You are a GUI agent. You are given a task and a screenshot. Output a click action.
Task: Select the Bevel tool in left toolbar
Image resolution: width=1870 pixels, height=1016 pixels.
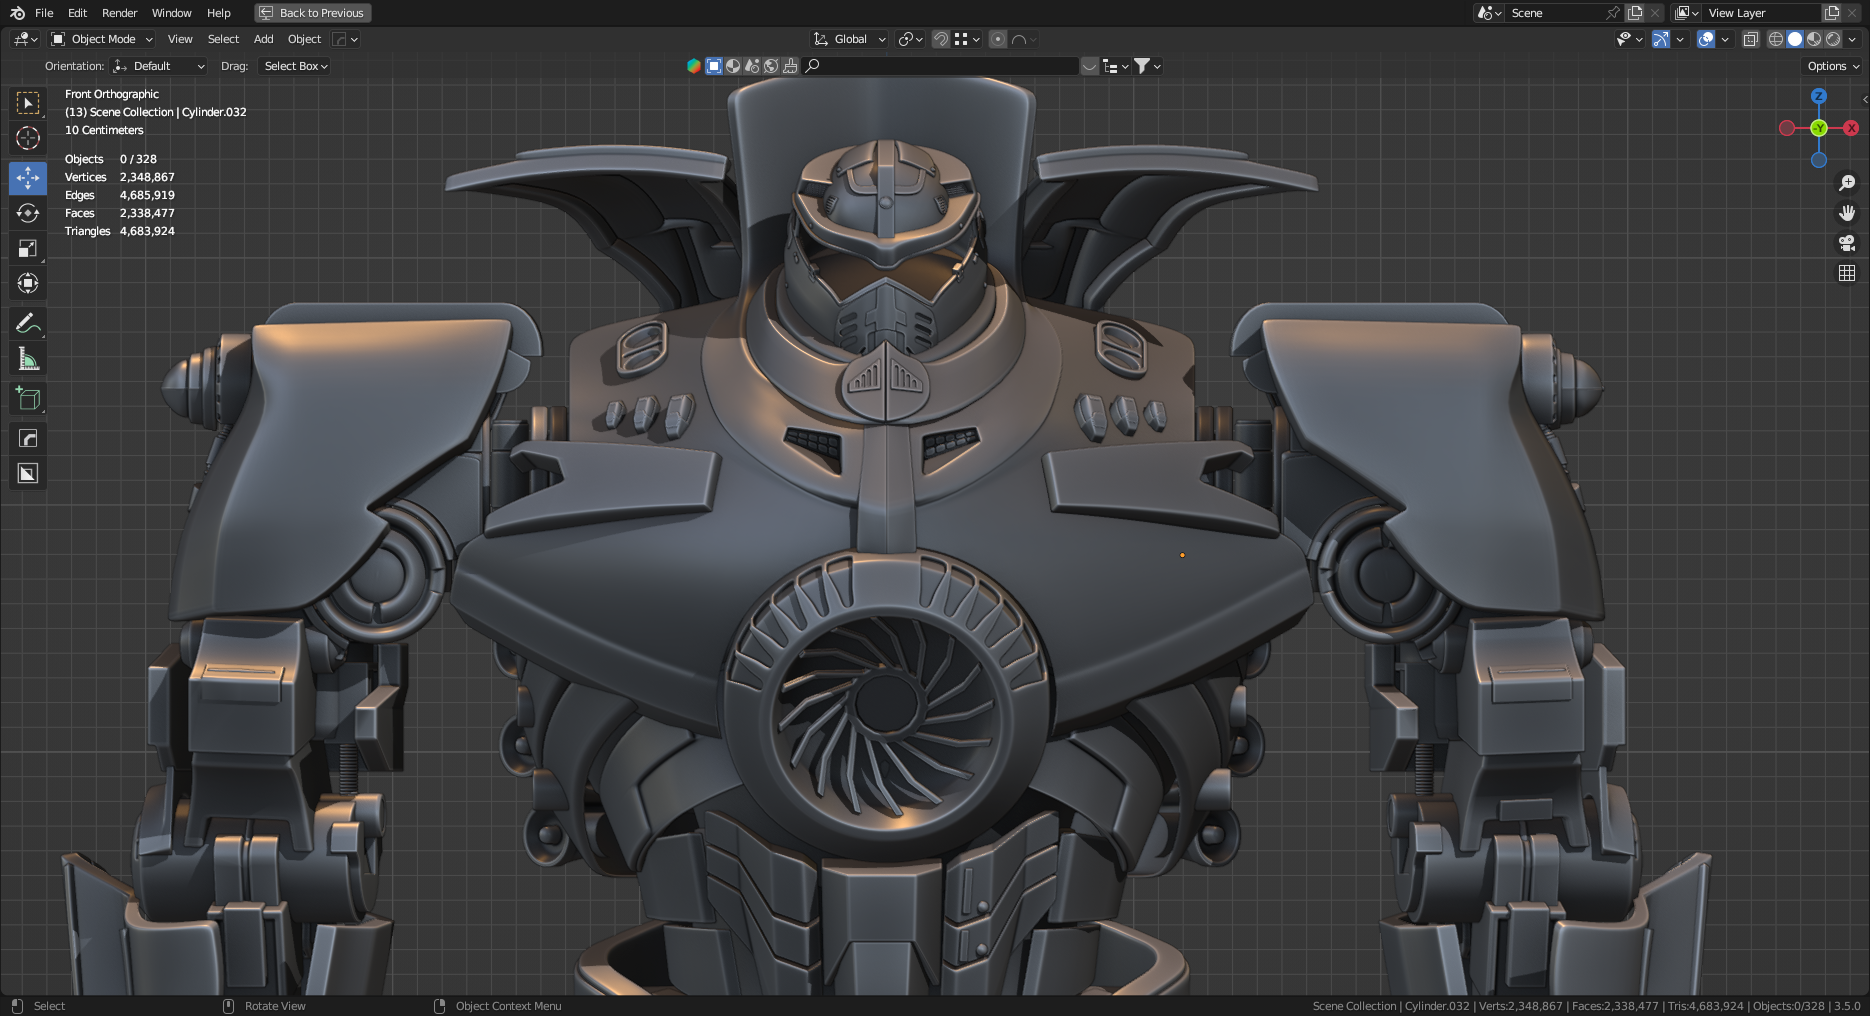[28, 438]
